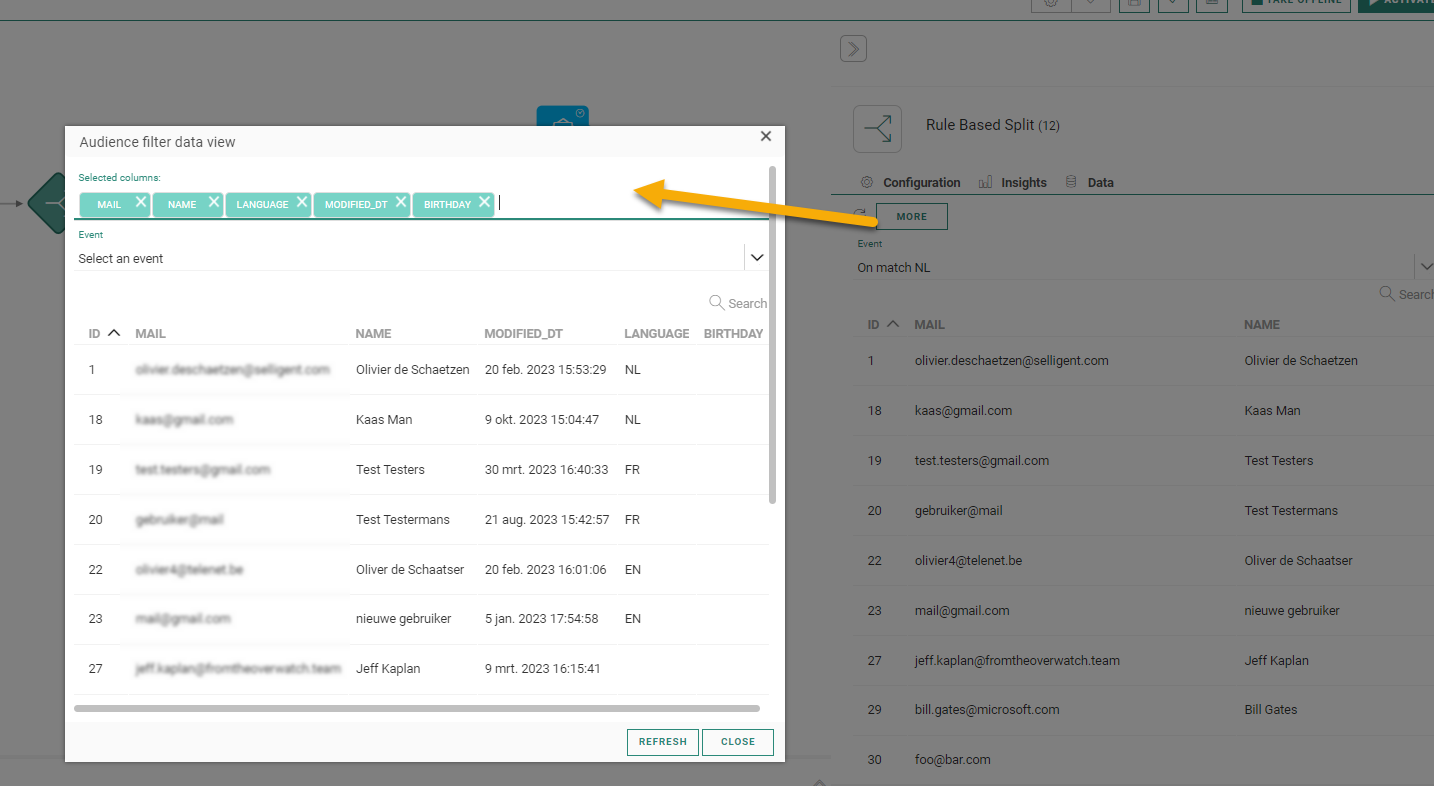Screen dimensions: 1434x786
Task: Click the dialog horizontal scrollbar
Action: [x=416, y=708]
